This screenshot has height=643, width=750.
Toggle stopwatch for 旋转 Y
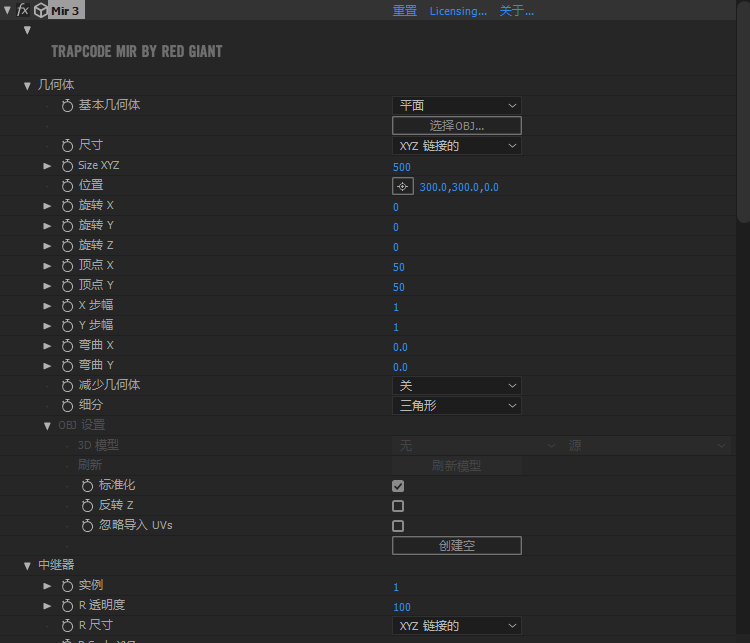coord(67,226)
